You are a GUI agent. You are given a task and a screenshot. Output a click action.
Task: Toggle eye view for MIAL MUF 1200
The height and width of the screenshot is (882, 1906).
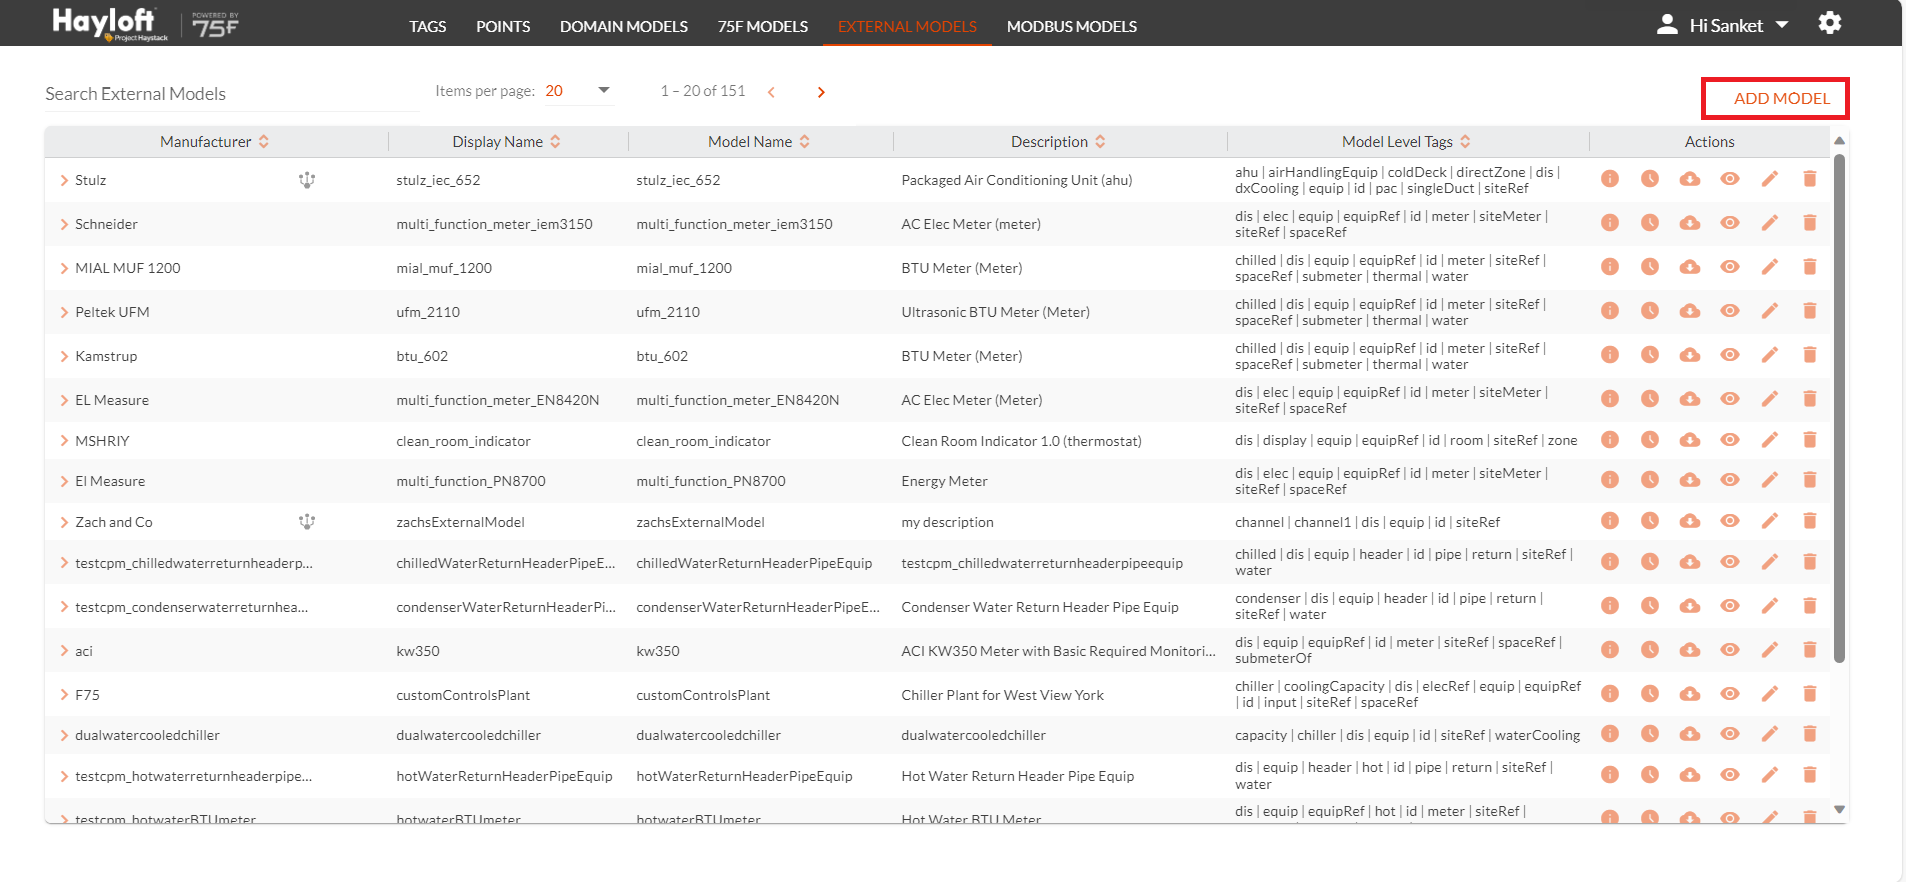pos(1730,267)
